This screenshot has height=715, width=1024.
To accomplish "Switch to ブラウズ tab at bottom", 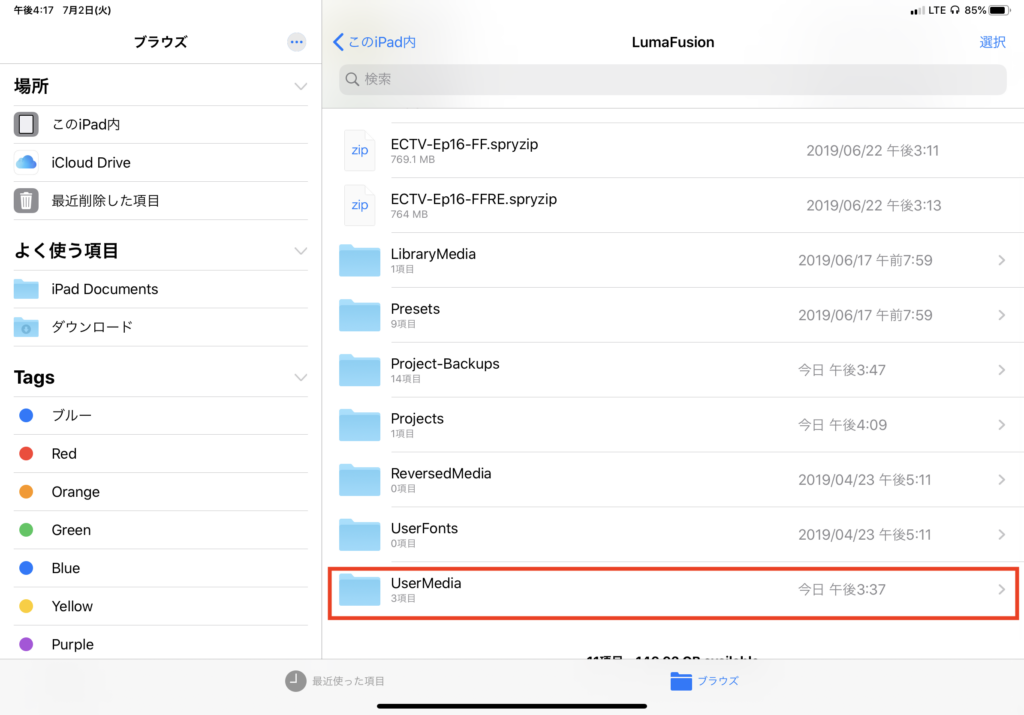I will (x=705, y=680).
